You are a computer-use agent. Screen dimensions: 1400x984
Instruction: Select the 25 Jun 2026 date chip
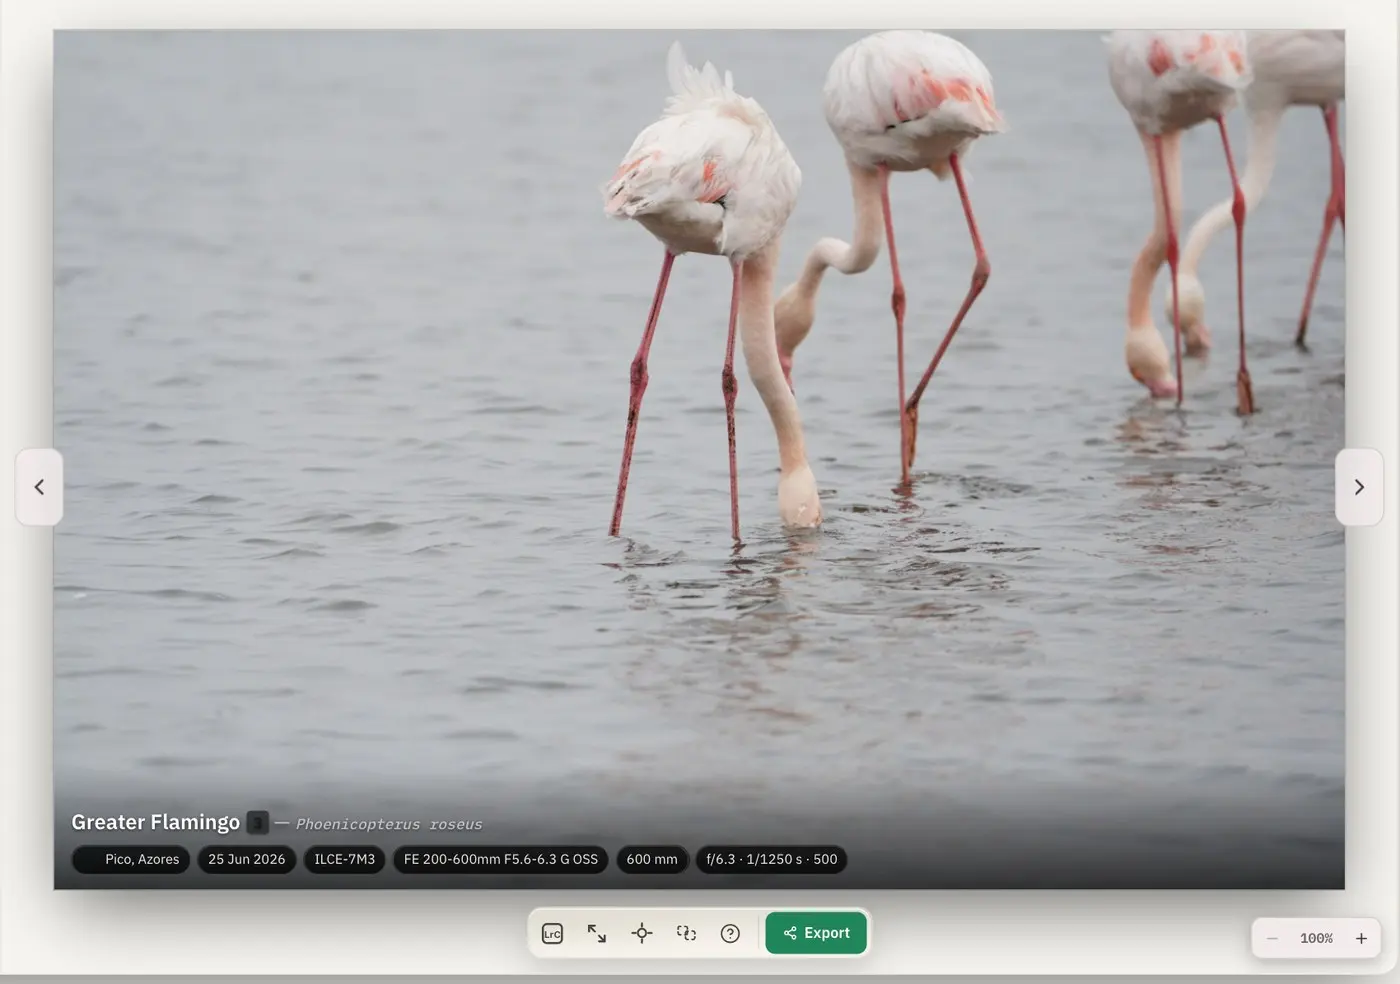point(247,859)
